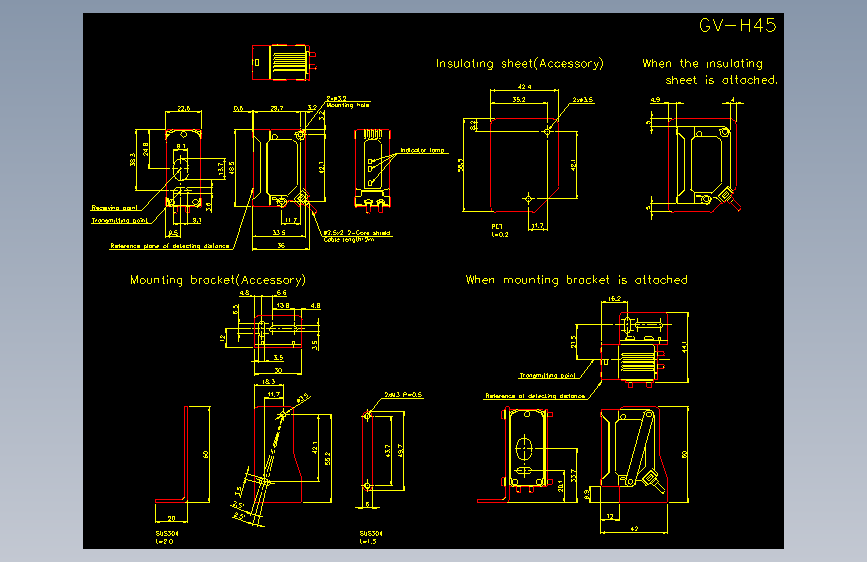Select the "20.1" vertical dimension
The image size is (867, 562).
point(561,486)
